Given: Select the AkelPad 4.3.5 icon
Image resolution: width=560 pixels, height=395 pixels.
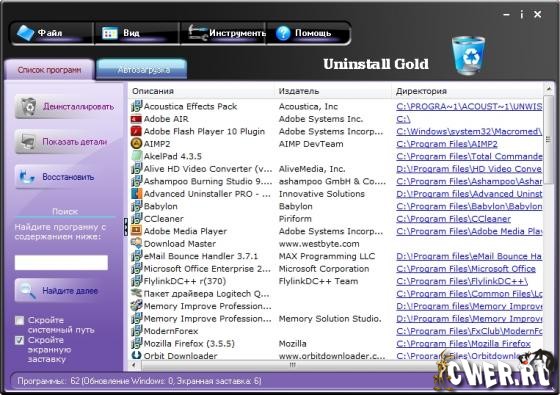Looking at the screenshot, I should coord(136,156).
